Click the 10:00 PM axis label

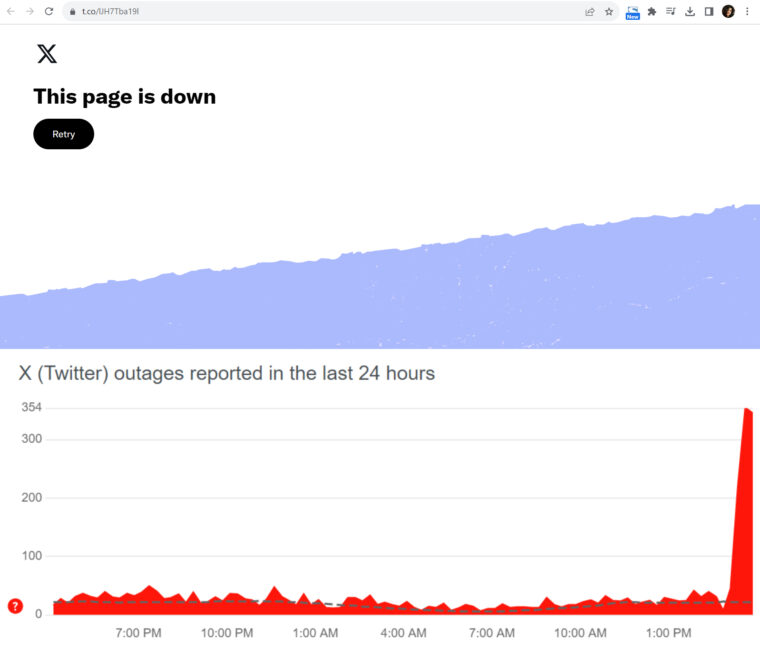(227, 632)
